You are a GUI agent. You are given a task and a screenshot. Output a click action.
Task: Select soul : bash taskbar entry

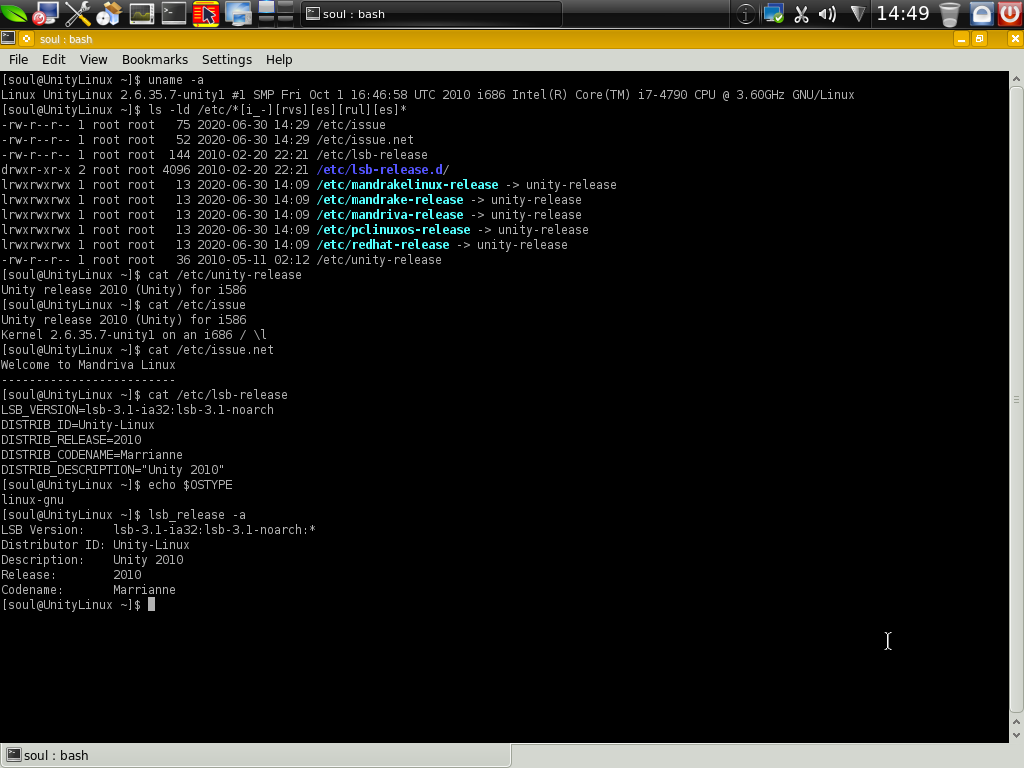point(431,14)
